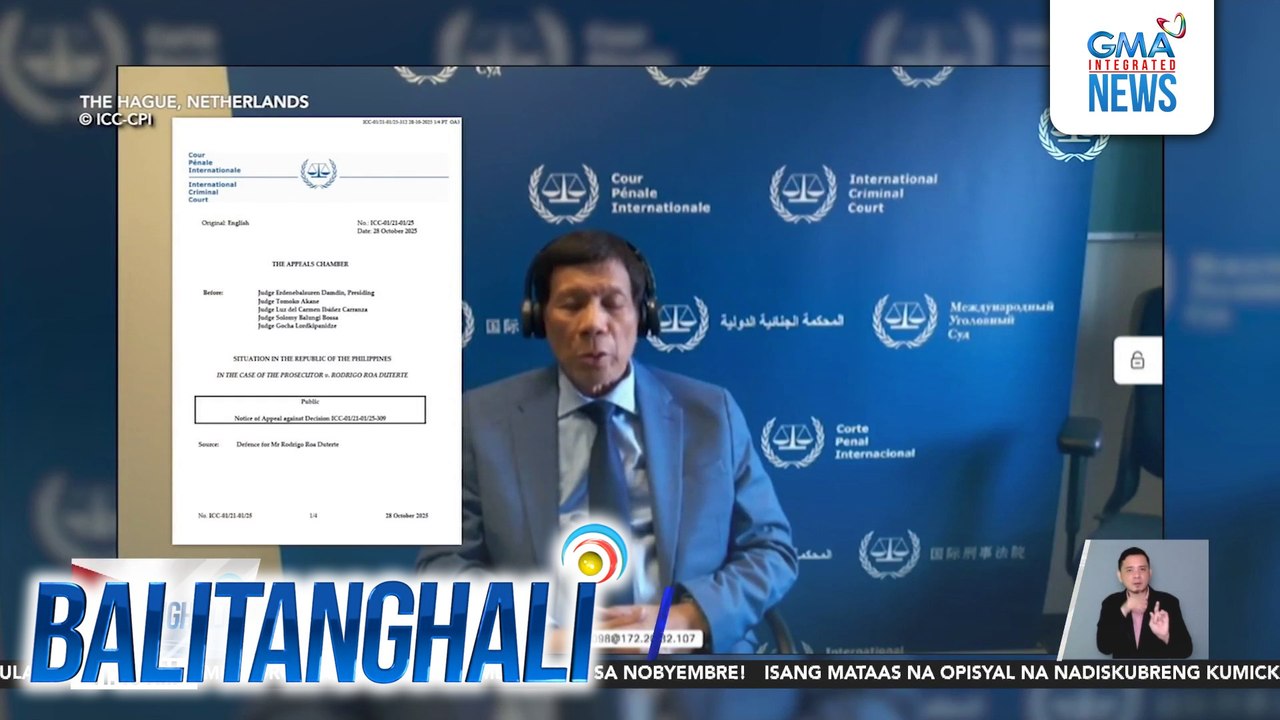Open the Notice of Appeal document overlay
The width and height of the screenshot is (1280, 720).
point(317,331)
